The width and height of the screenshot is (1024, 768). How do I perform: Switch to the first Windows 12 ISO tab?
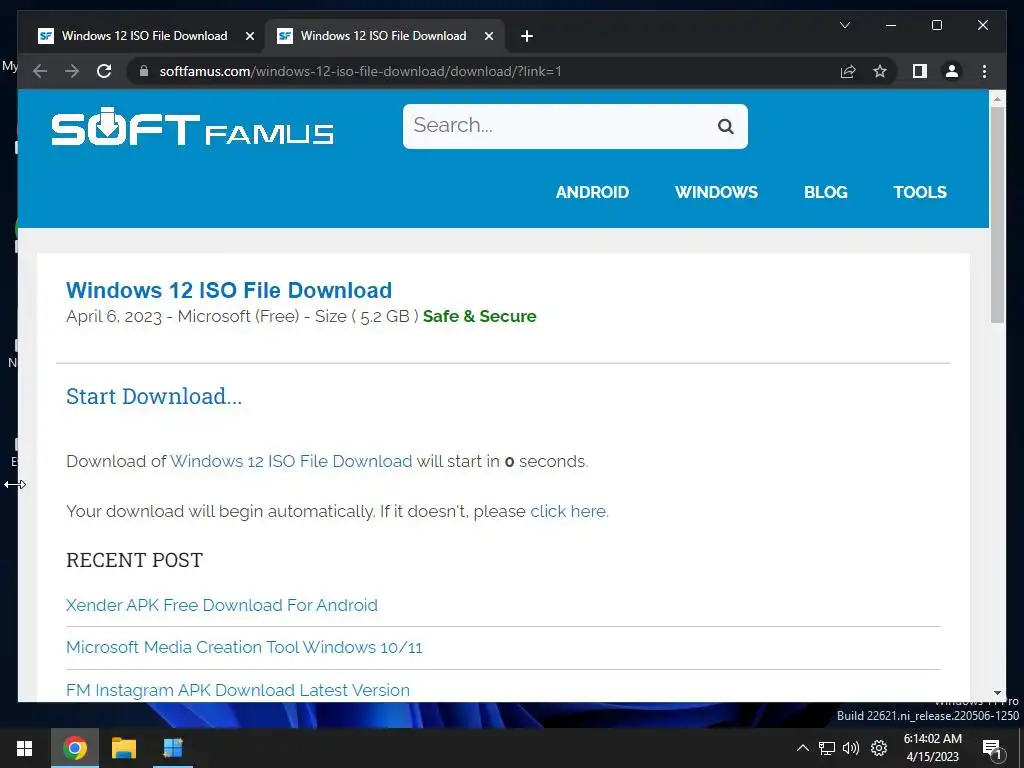[x=142, y=36]
